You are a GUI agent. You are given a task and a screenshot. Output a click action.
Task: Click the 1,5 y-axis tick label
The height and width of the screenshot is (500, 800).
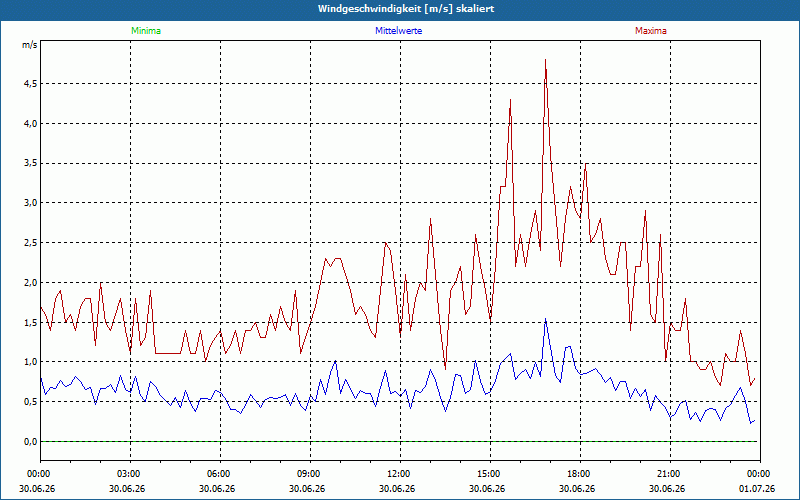[31, 322]
